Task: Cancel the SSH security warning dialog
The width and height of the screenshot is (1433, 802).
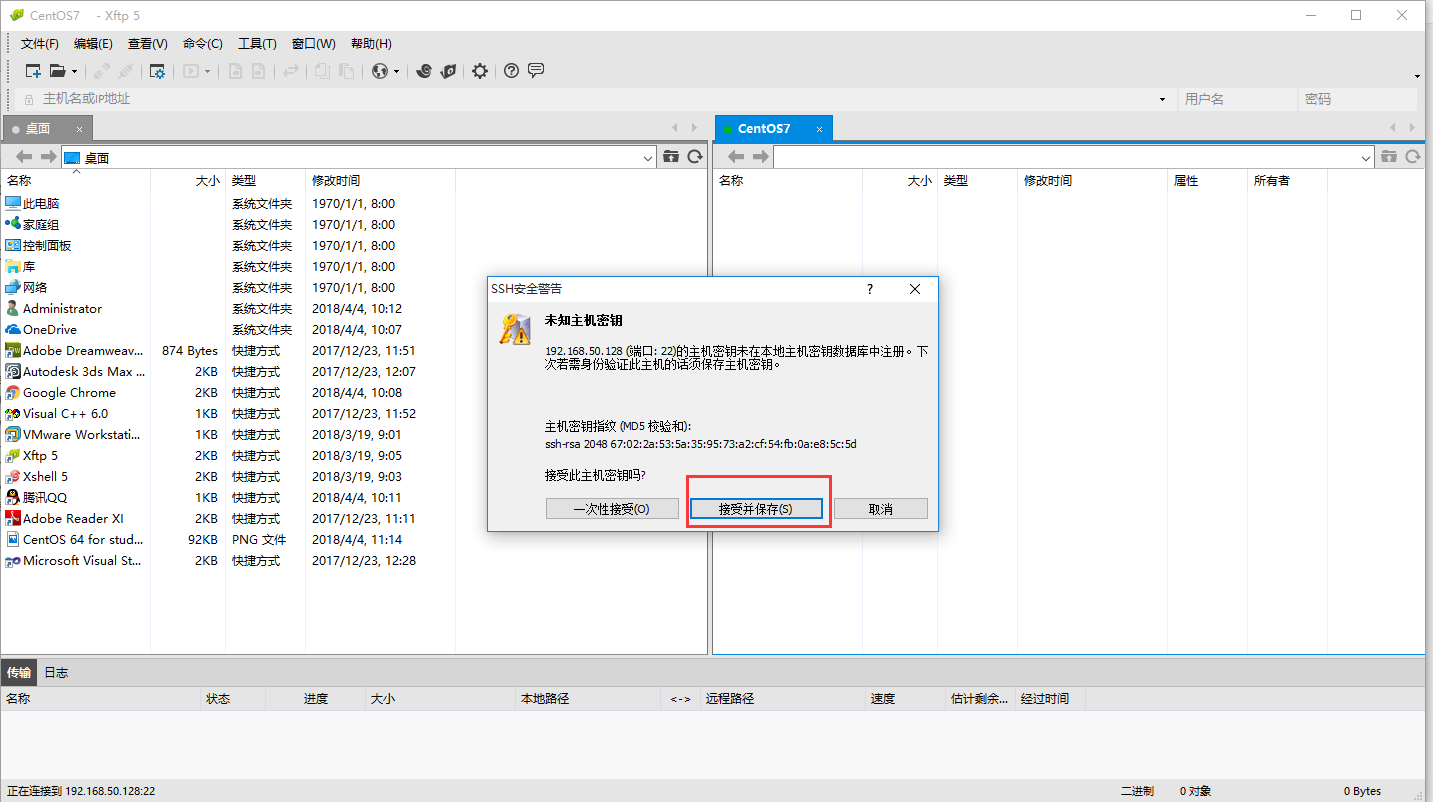Action: [880, 509]
